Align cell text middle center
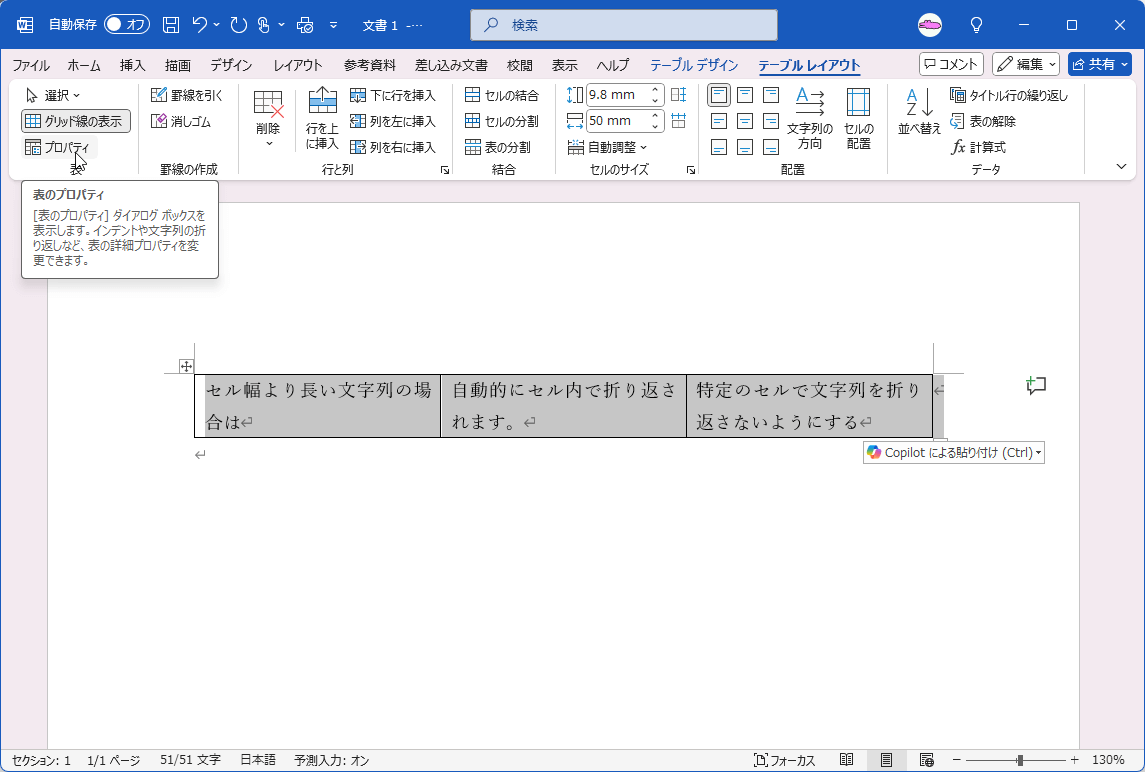Image resolution: width=1145 pixels, height=772 pixels. 745,121
